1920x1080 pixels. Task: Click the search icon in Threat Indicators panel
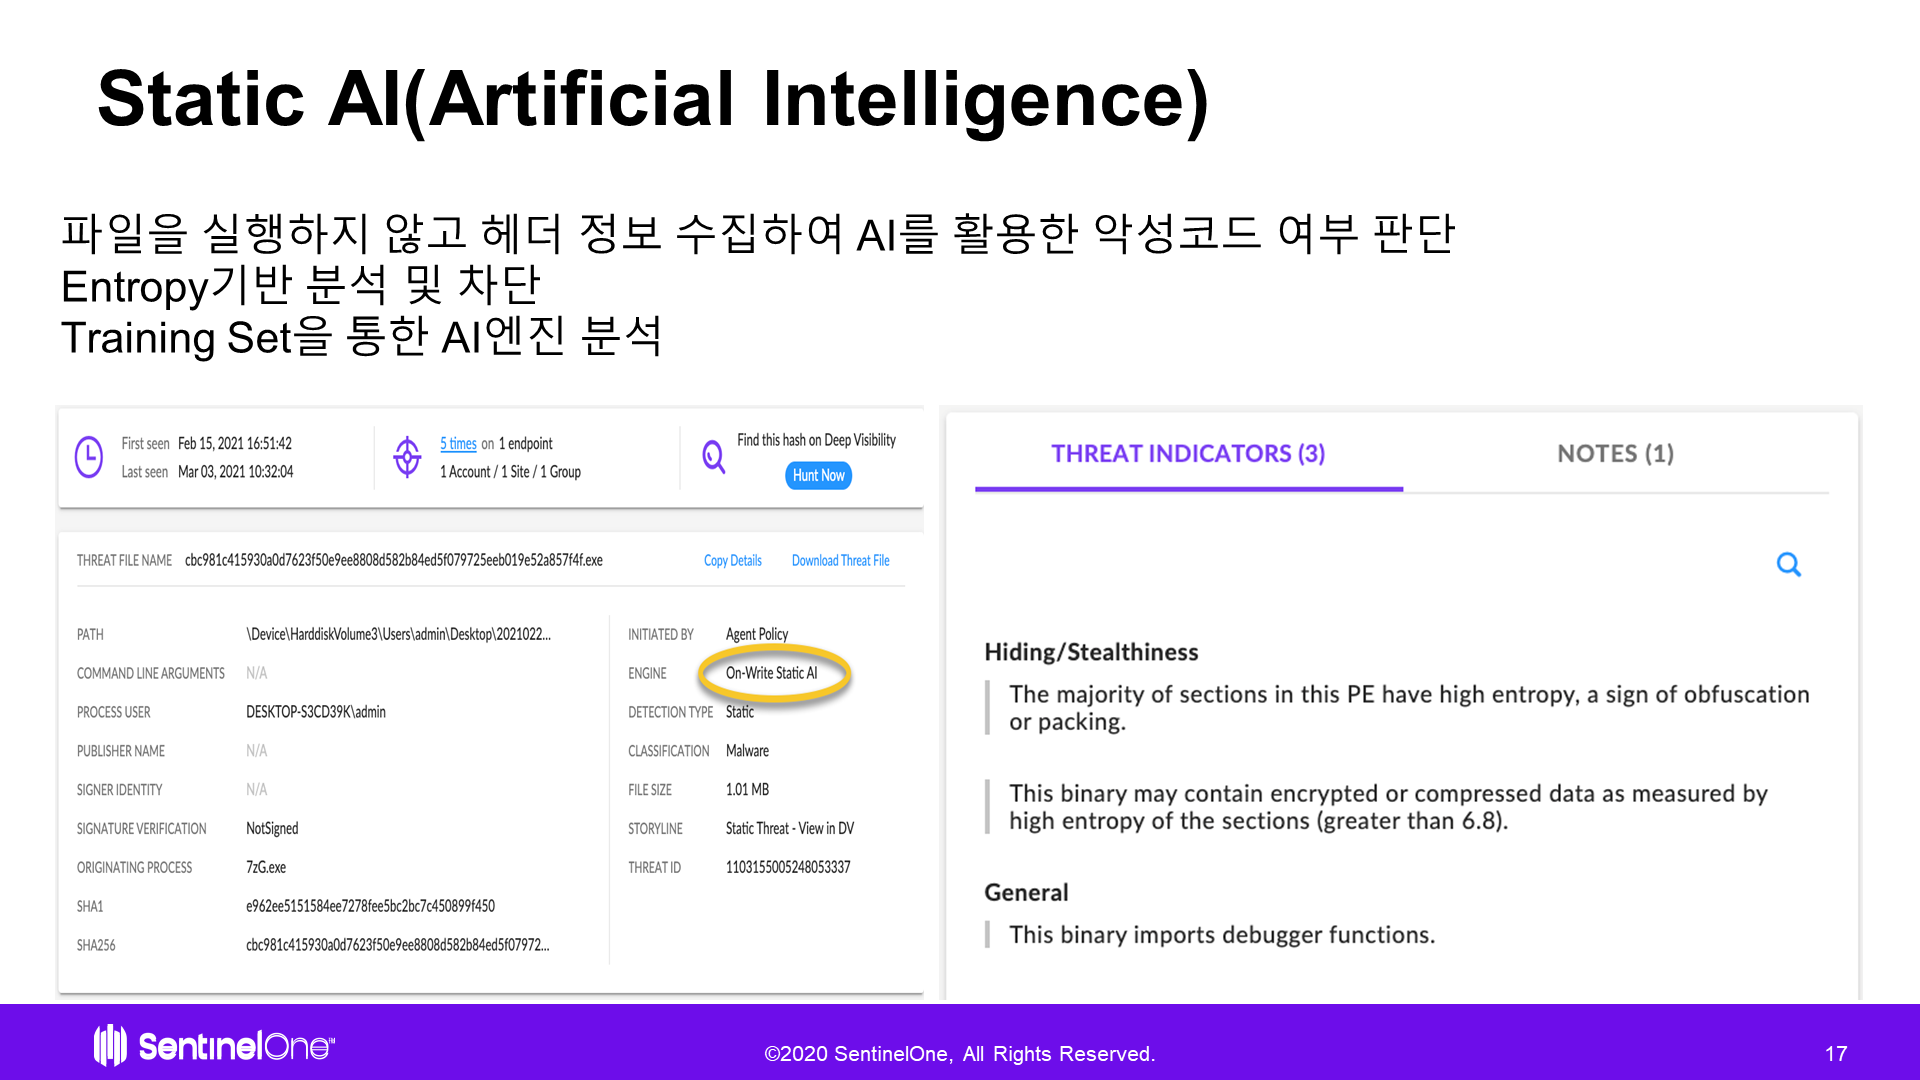(x=1788, y=565)
